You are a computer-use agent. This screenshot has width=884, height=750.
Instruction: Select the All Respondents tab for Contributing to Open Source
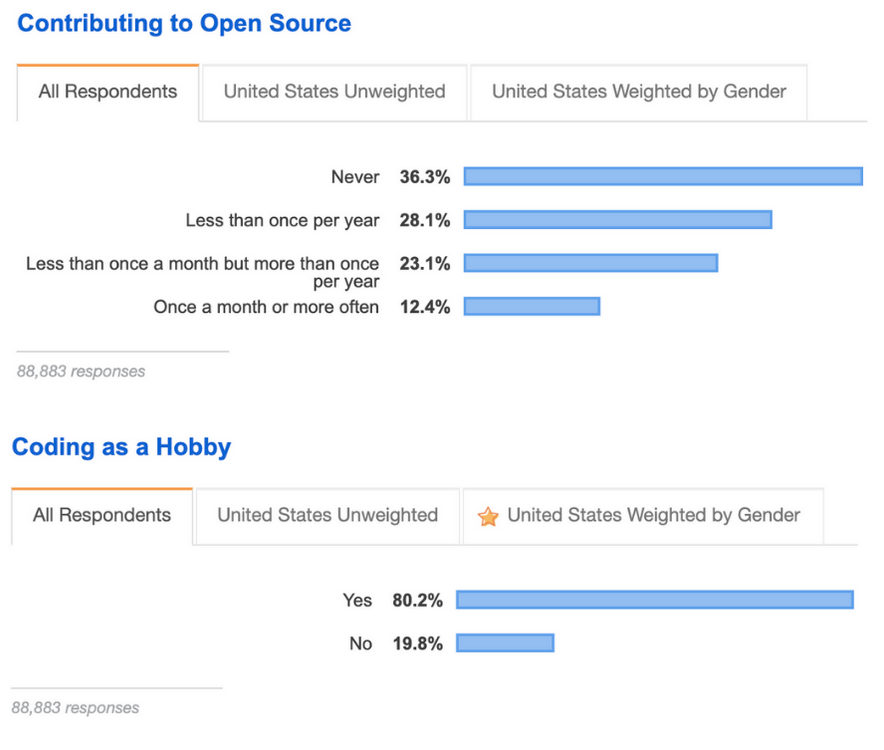(x=108, y=92)
